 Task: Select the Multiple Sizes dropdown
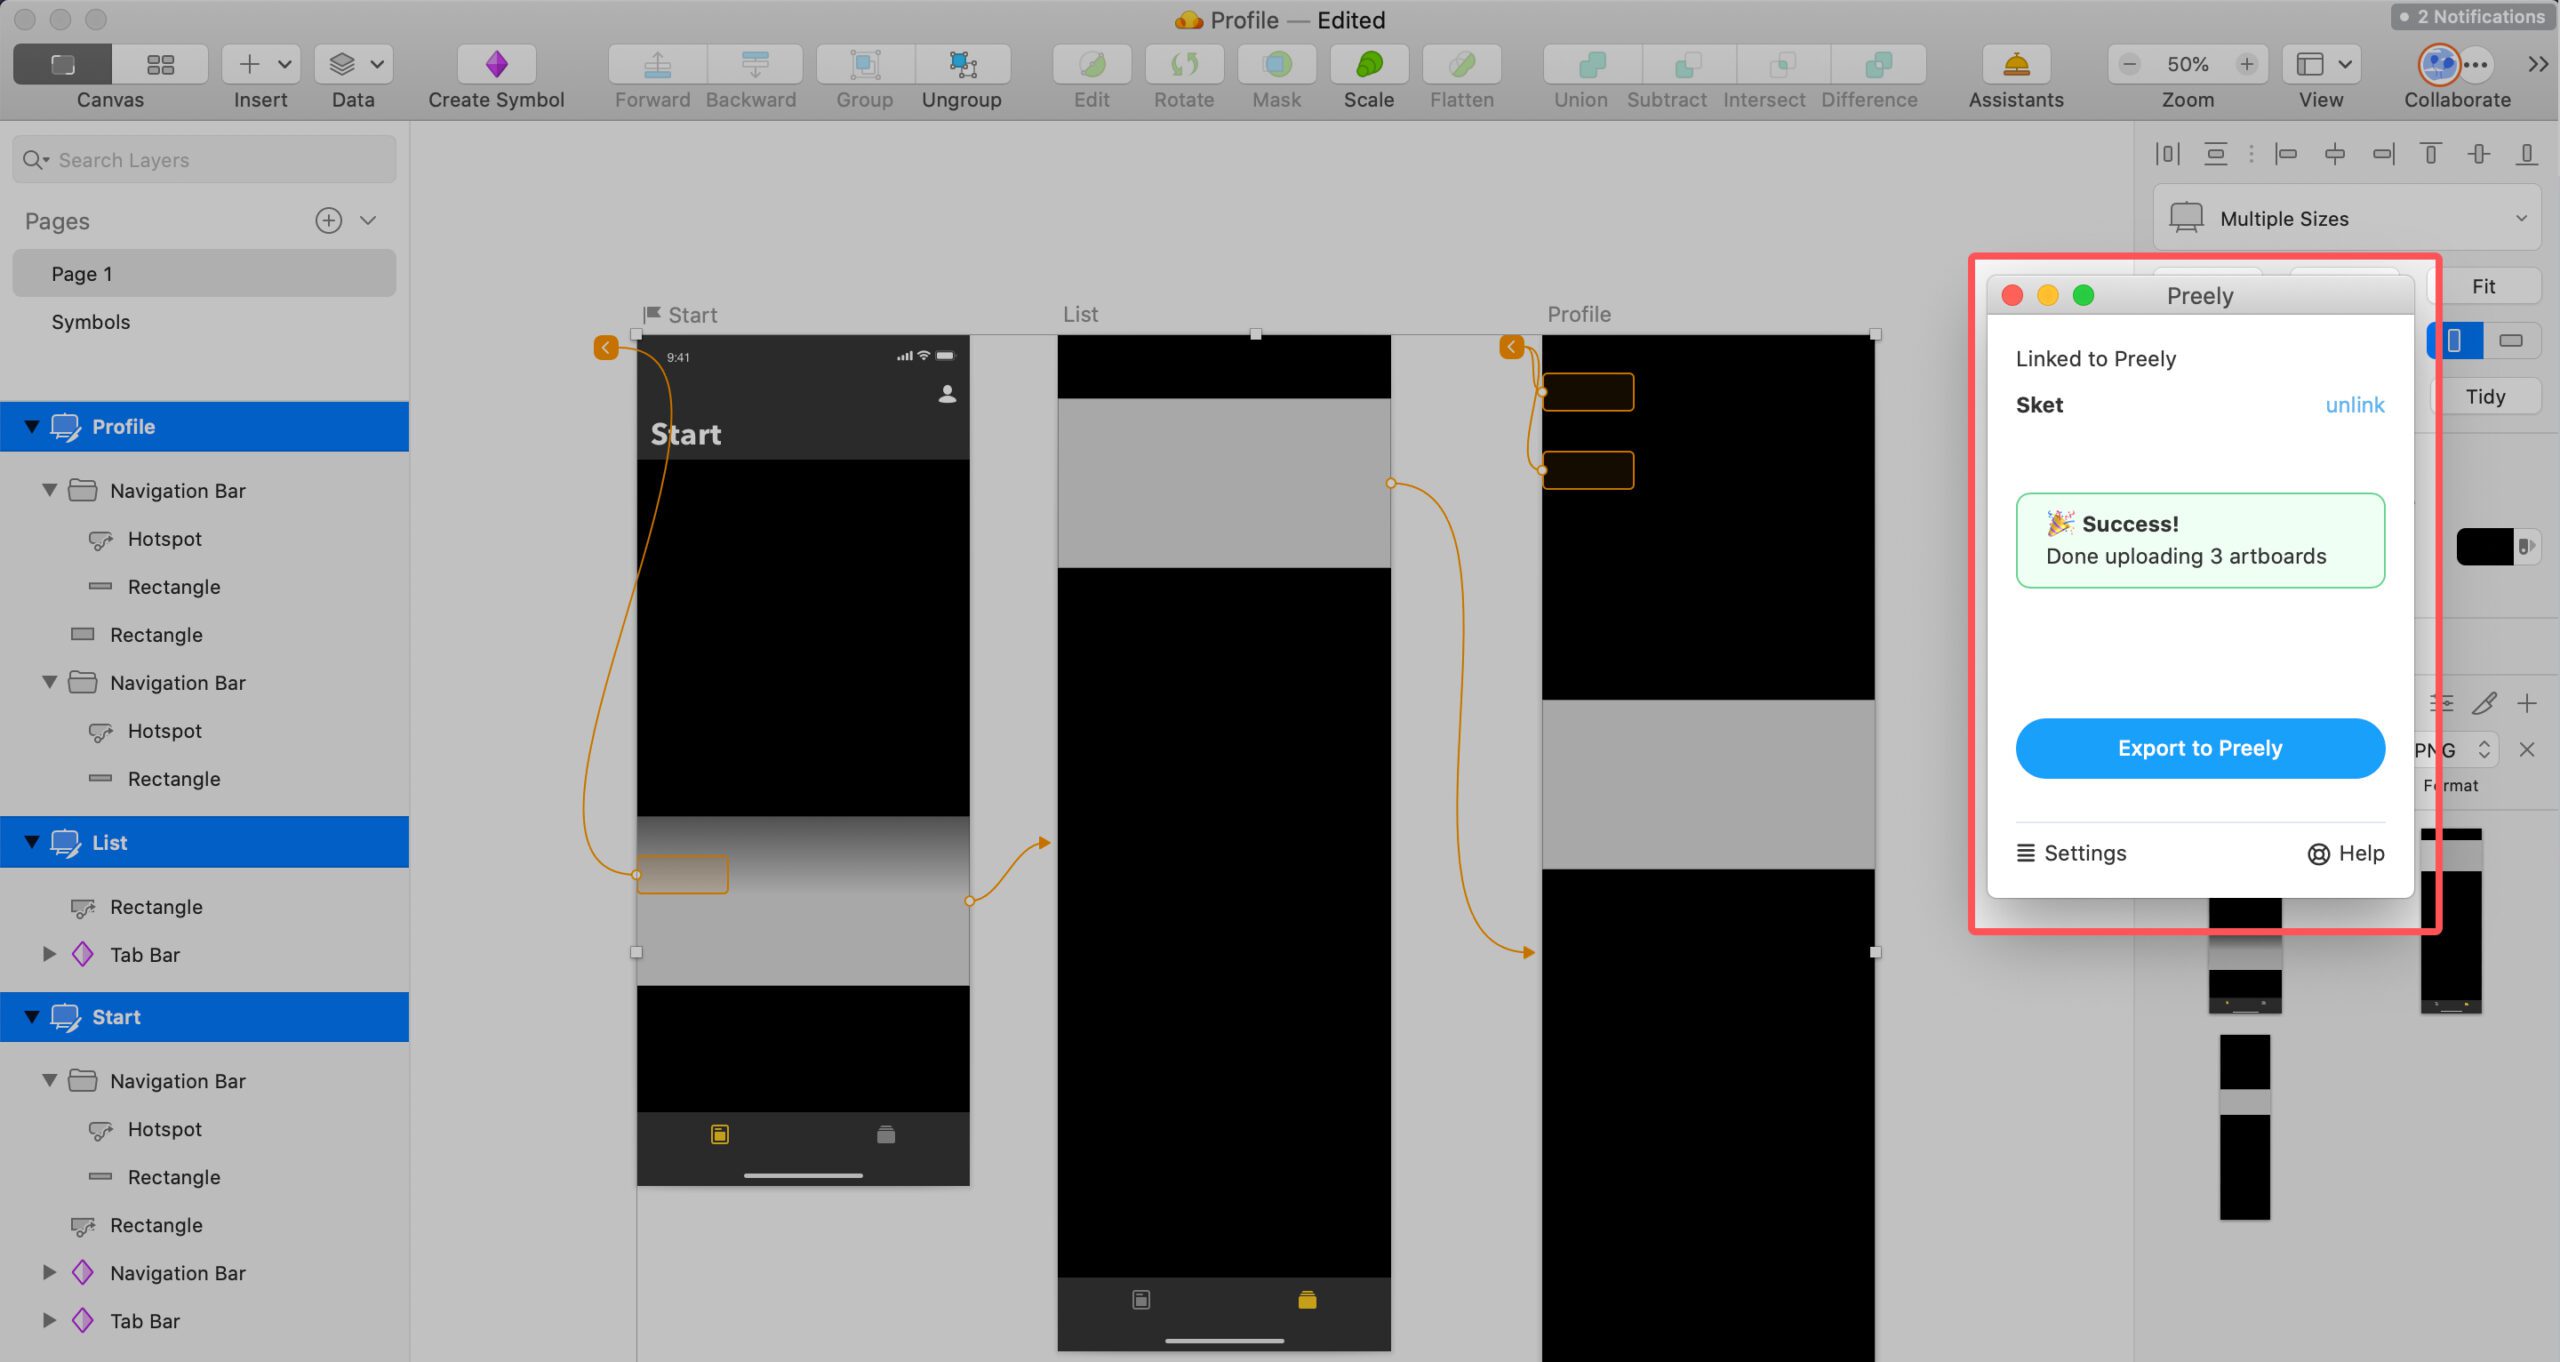(2347, 217)
